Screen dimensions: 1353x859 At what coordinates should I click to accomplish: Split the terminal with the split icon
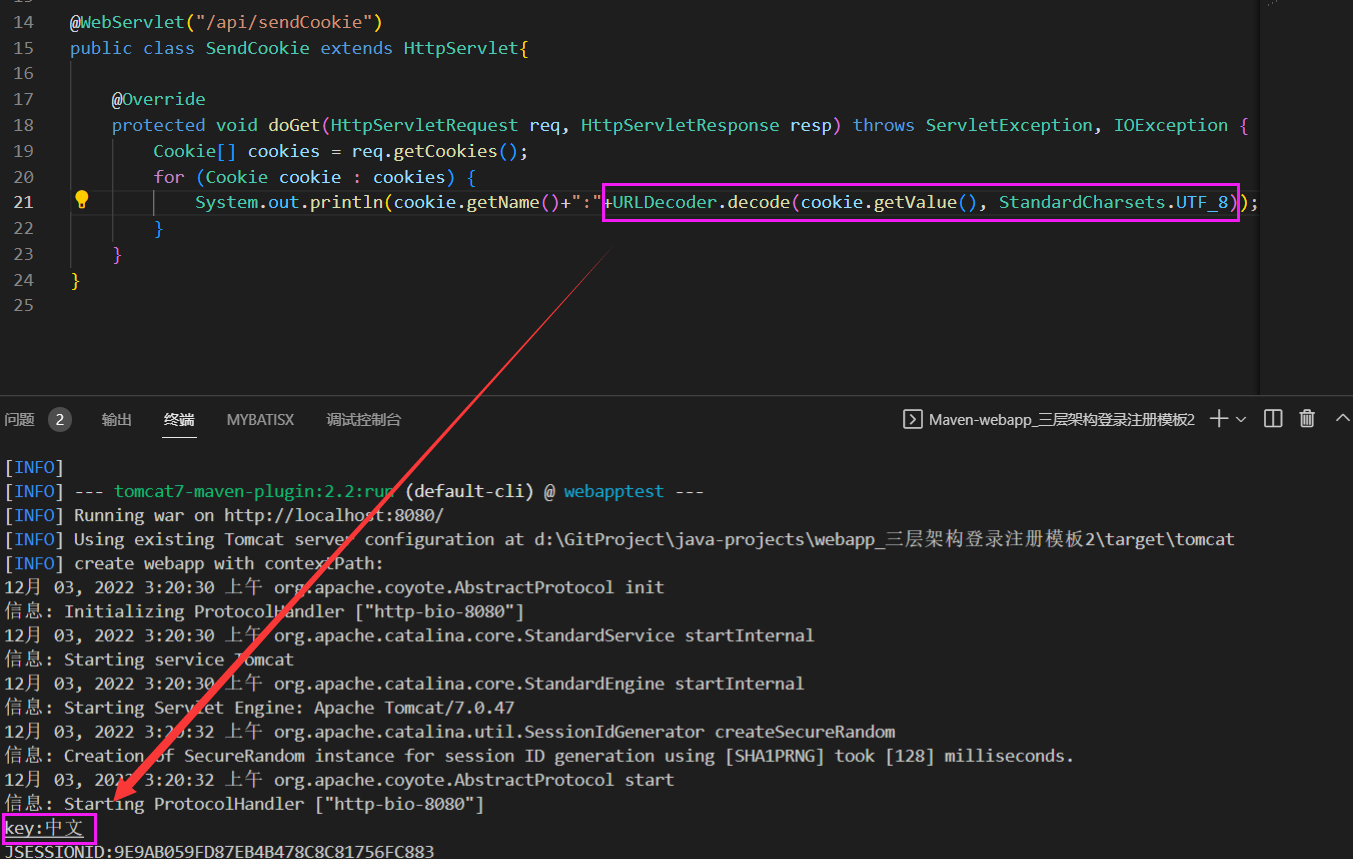(x=1273, y=419)
